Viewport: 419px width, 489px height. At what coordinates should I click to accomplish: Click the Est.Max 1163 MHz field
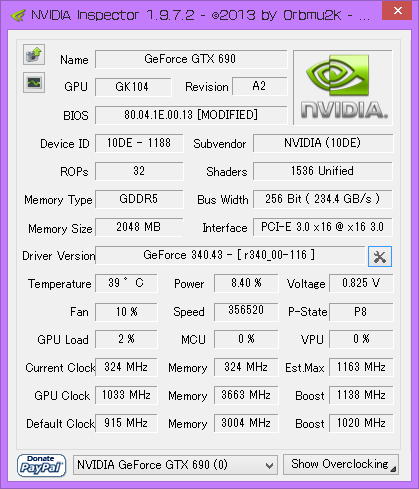361,367
